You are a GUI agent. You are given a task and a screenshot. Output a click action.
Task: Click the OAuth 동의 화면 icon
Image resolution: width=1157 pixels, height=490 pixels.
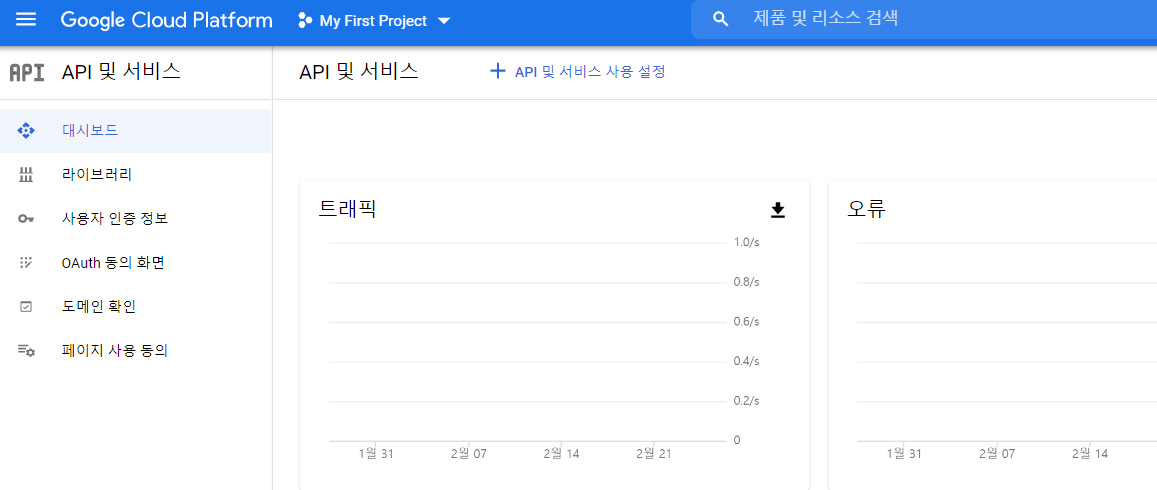(26, 263)
